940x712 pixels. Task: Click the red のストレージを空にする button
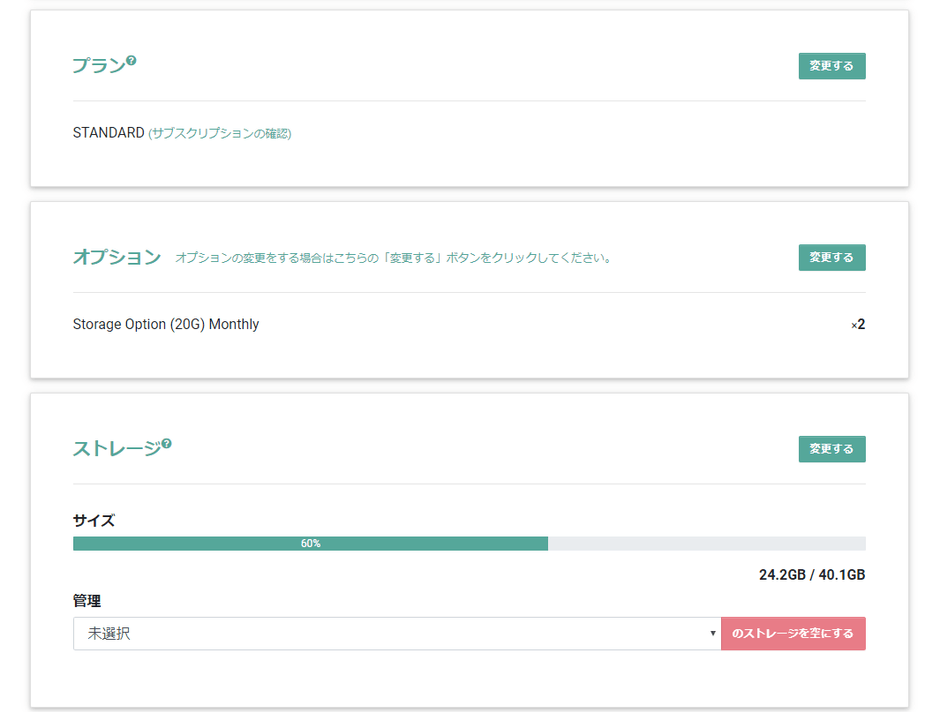[793, 634]
